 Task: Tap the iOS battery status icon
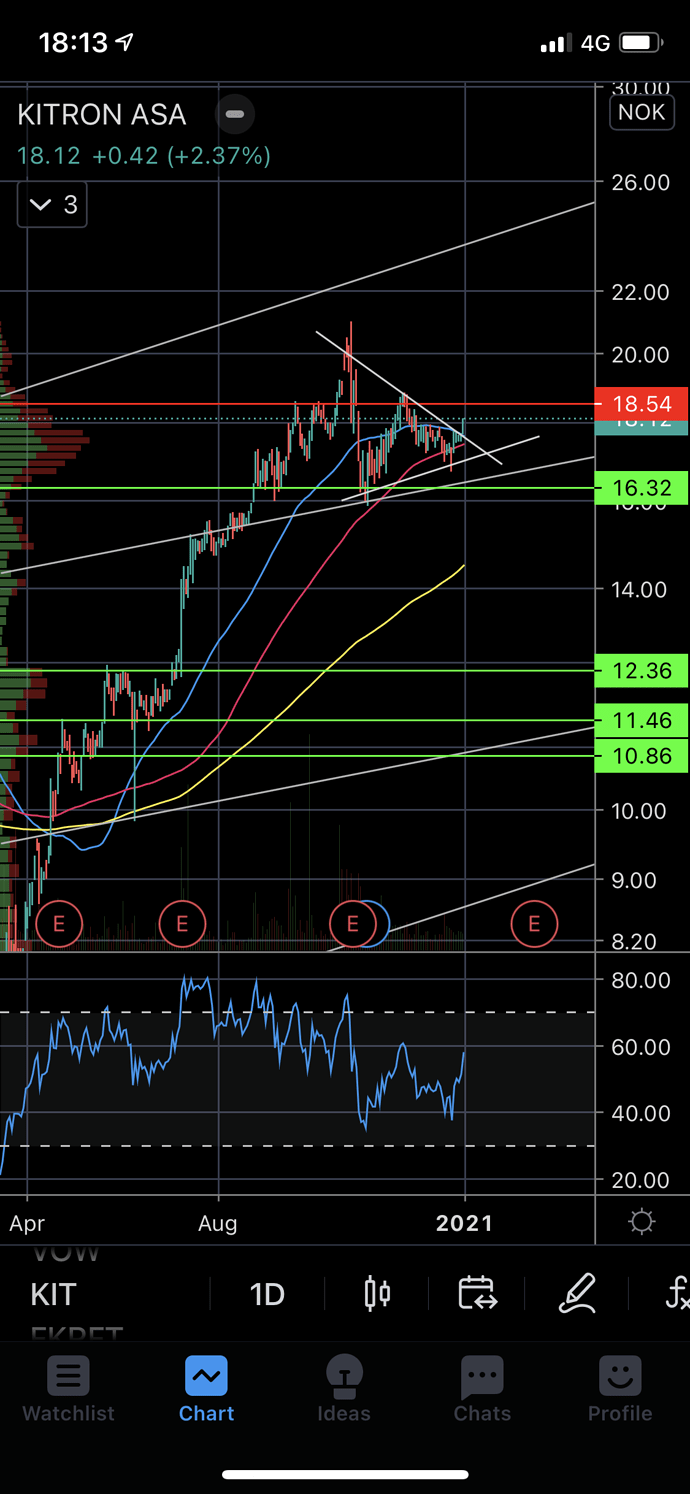coord(642,43)
